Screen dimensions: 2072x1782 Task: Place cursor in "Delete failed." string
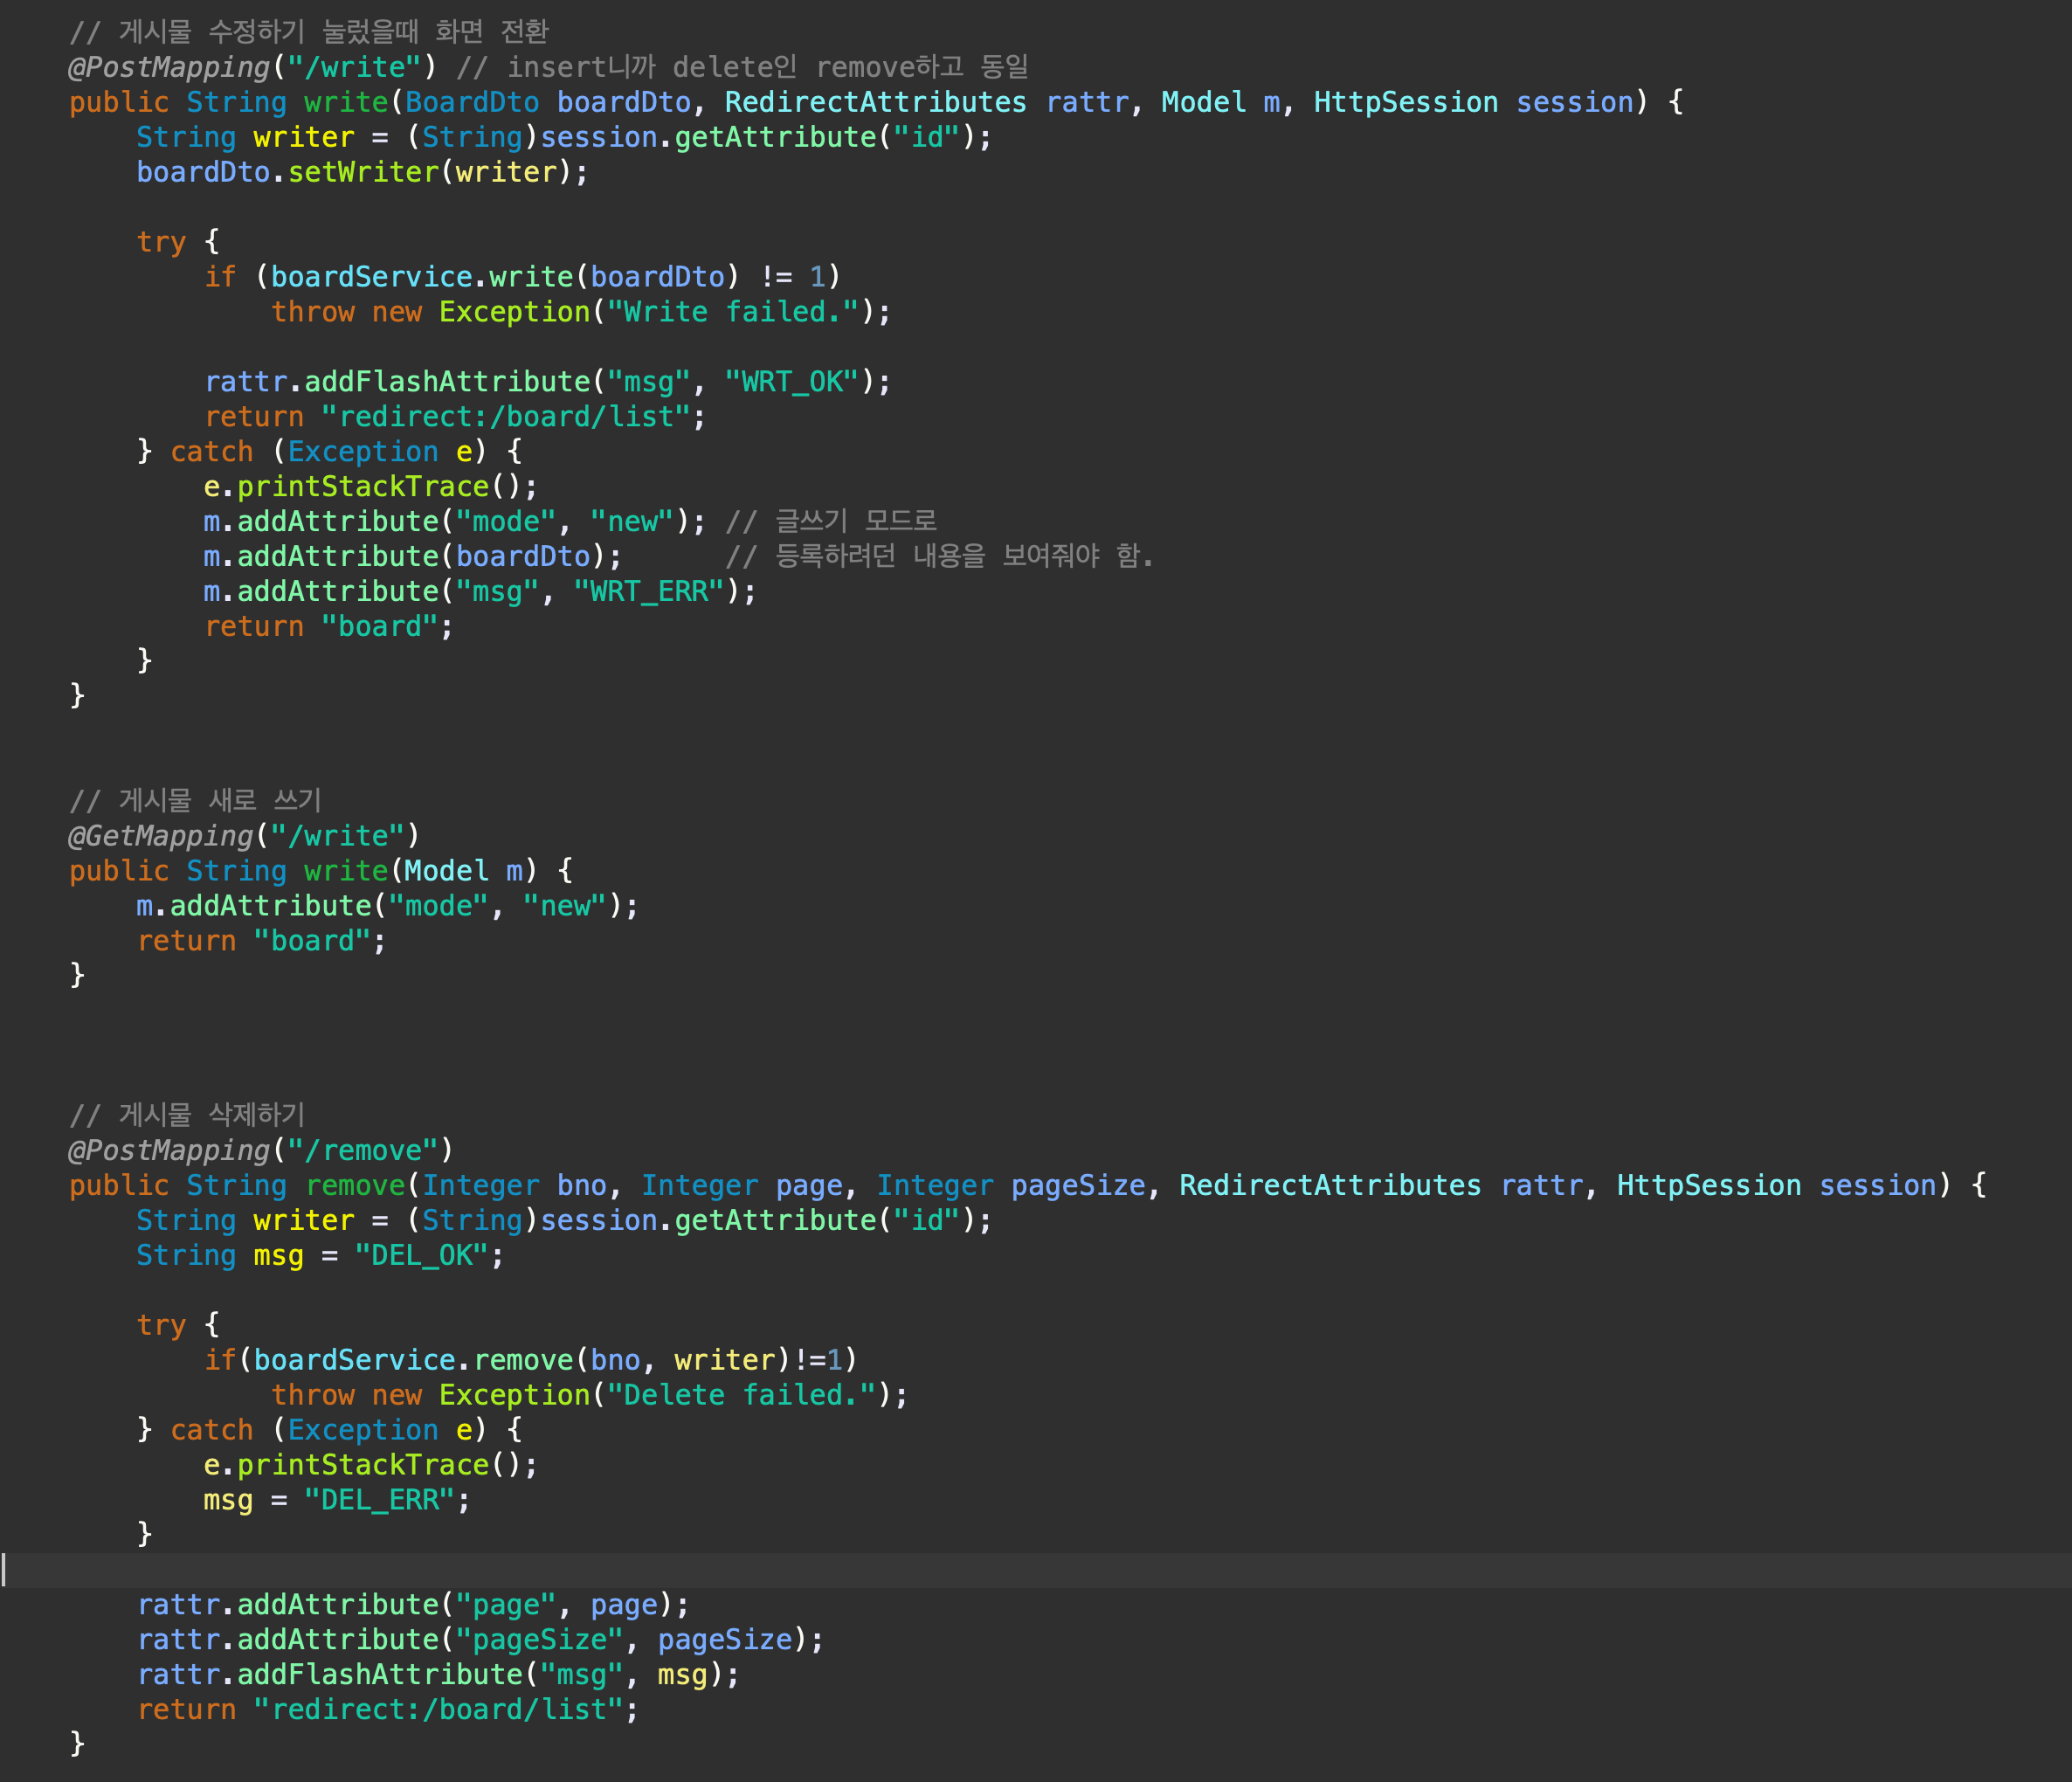coord(740,1395)
